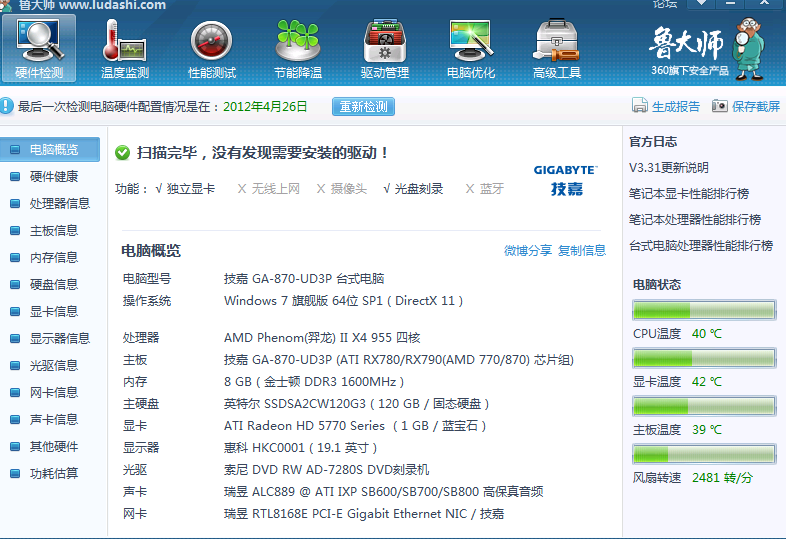Click the AMD Phenom II X4 955 processor text

coord(322,337)
